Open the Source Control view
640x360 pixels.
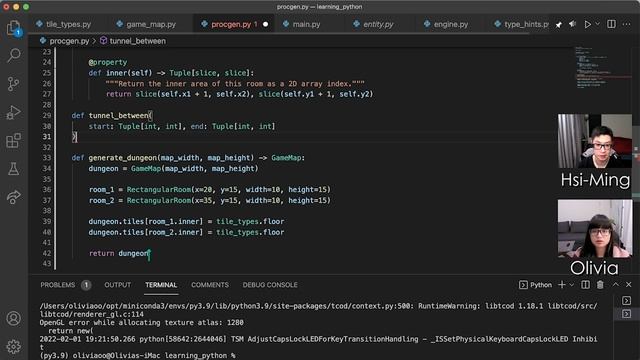click(x=13, y=84)
